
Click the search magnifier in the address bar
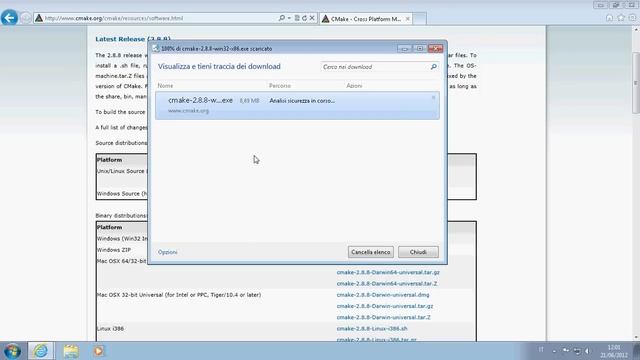(281, 18)
